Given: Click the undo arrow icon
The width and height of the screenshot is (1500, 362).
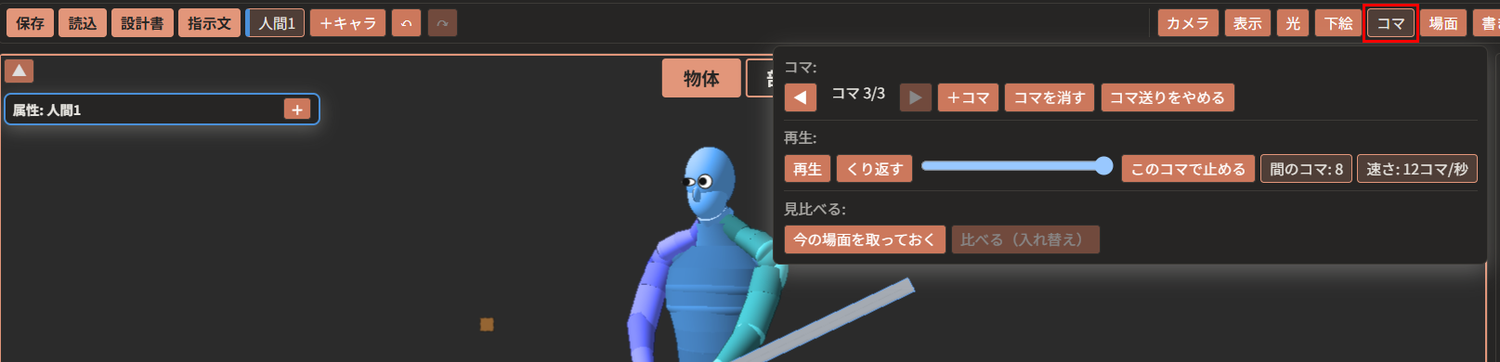Looking at the screenshot, I should coord(406,24).
